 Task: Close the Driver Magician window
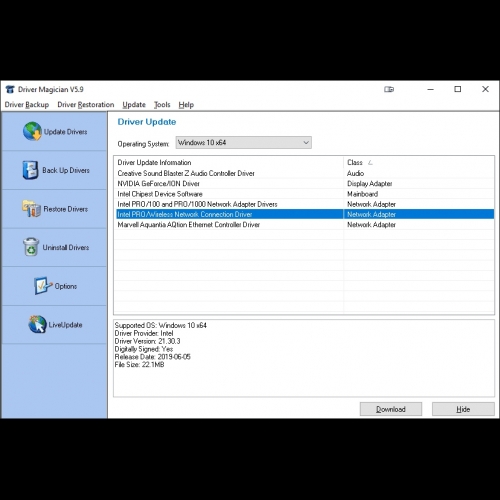click(486, 89)
